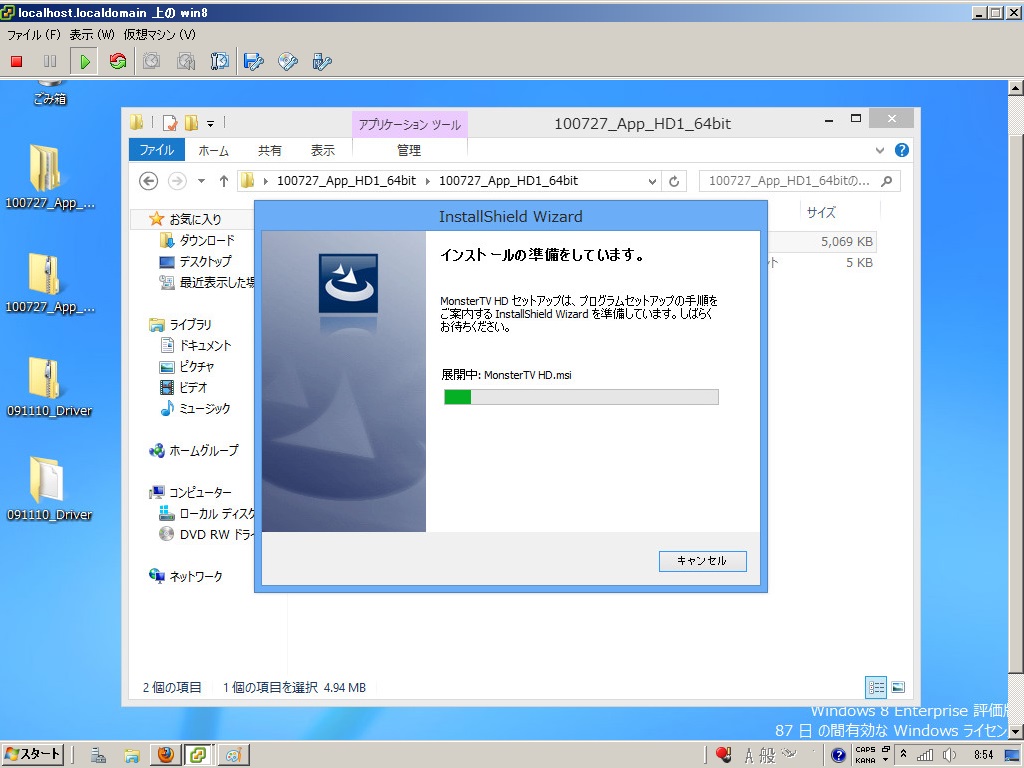1024x768 pixels.
Task: Click the VM console vertical scrollbar down arrow
Action: 1016,733
